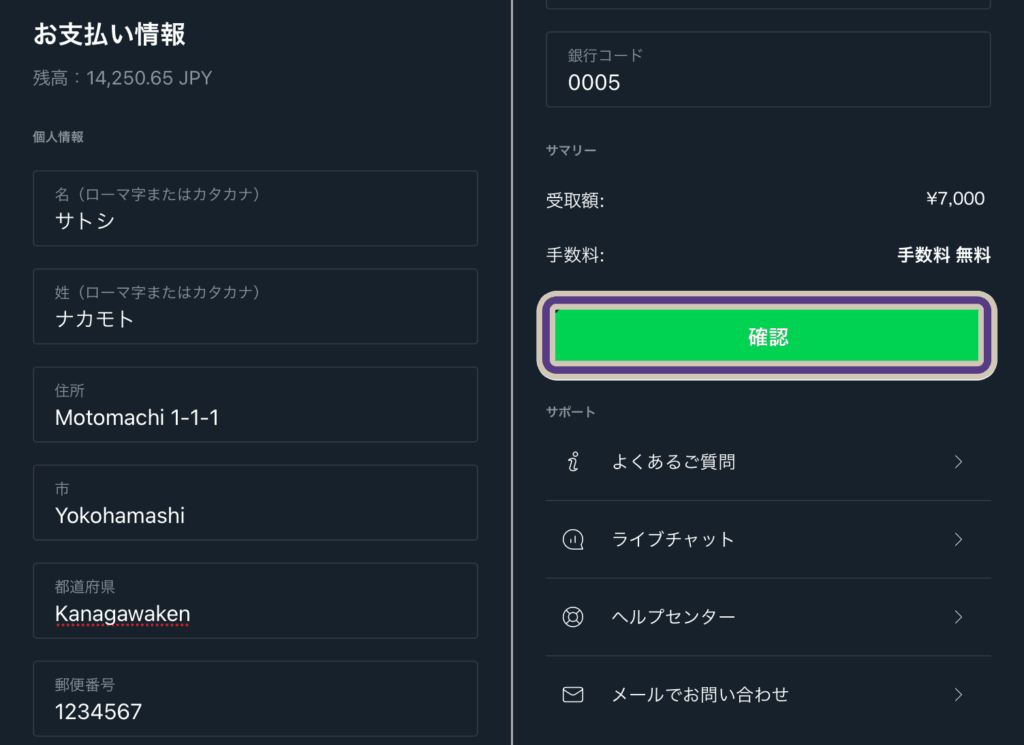Click the FAQ info icon
The image size is (1024, 745).
pyautogui.click(x=573, y=462)
